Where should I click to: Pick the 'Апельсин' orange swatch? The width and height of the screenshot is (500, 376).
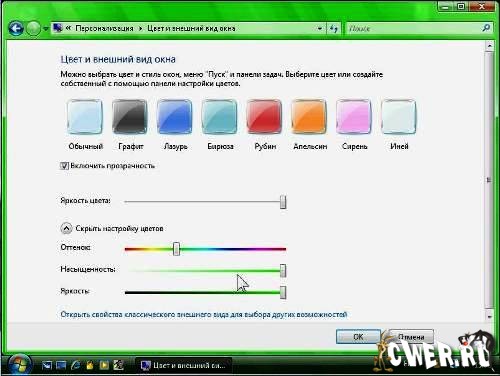click(309, 117)
